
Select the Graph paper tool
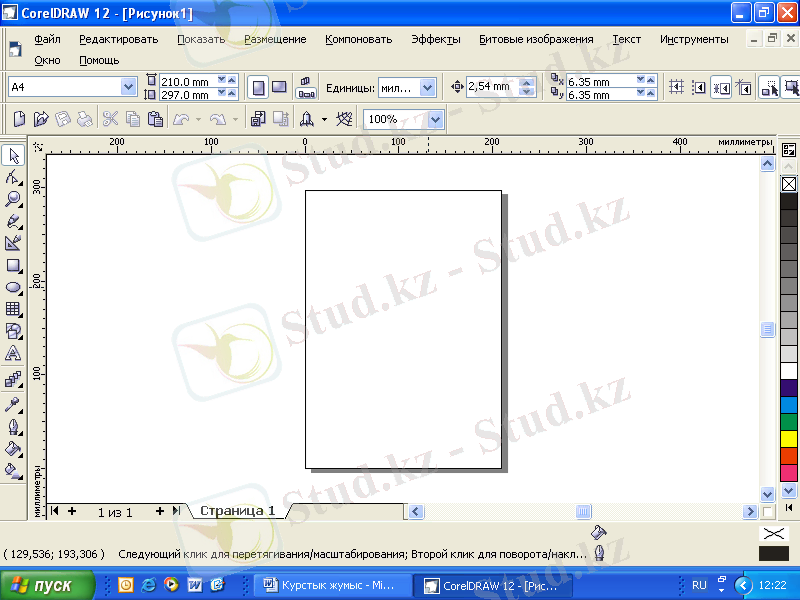click(13, 309)
